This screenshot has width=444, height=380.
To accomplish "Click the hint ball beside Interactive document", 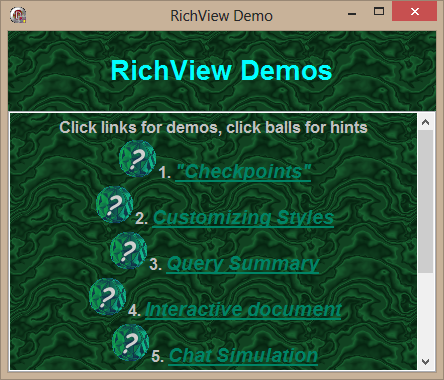I will click(108, 297).
